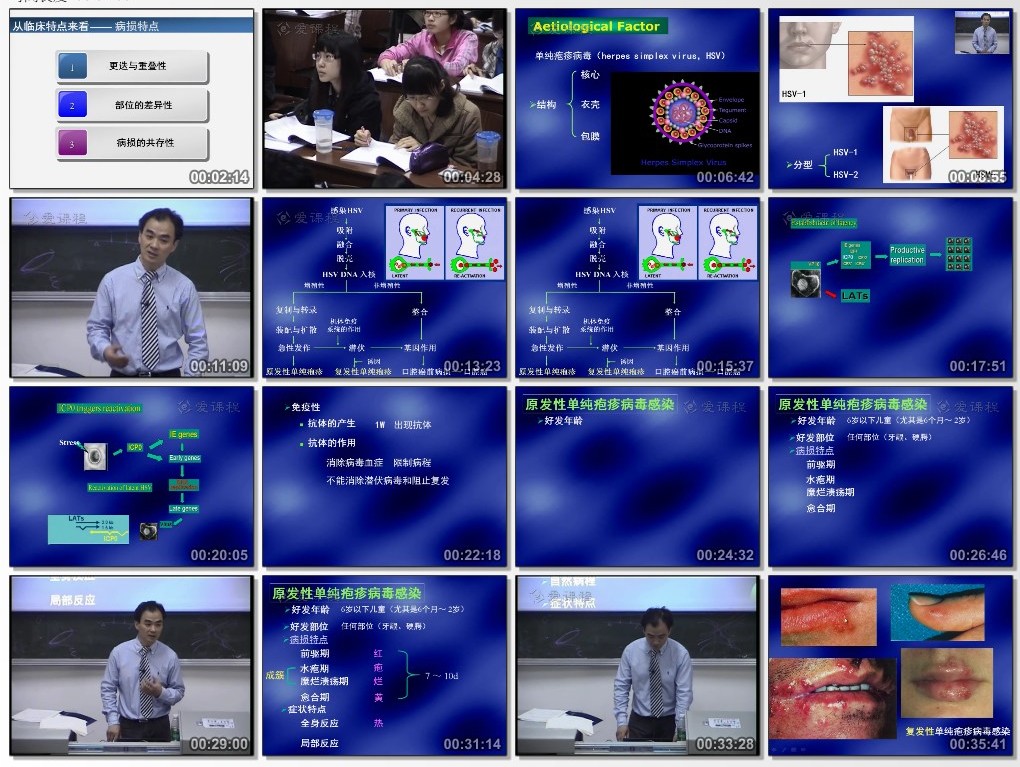
Task: Open the thumbnail timestamped 00:02:14
Action: click(x=131, y=98)
